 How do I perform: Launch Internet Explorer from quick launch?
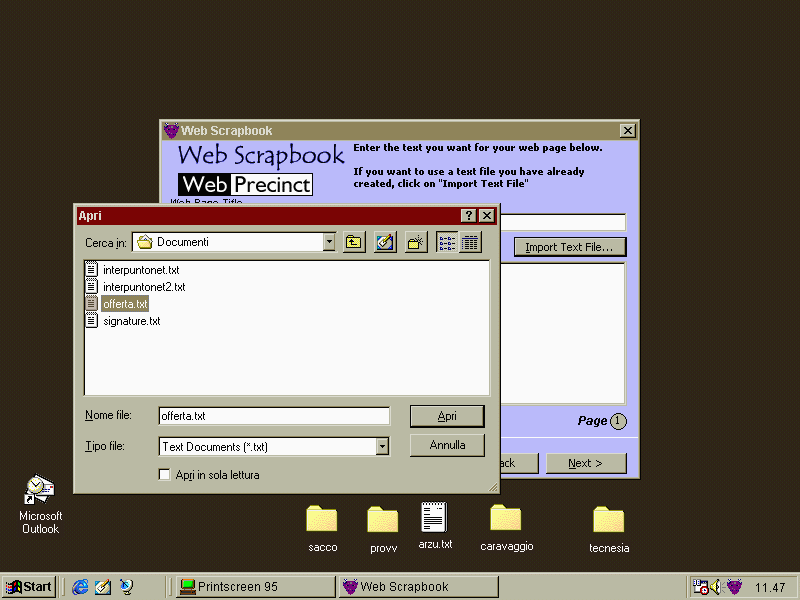click(x=80, y=587)
